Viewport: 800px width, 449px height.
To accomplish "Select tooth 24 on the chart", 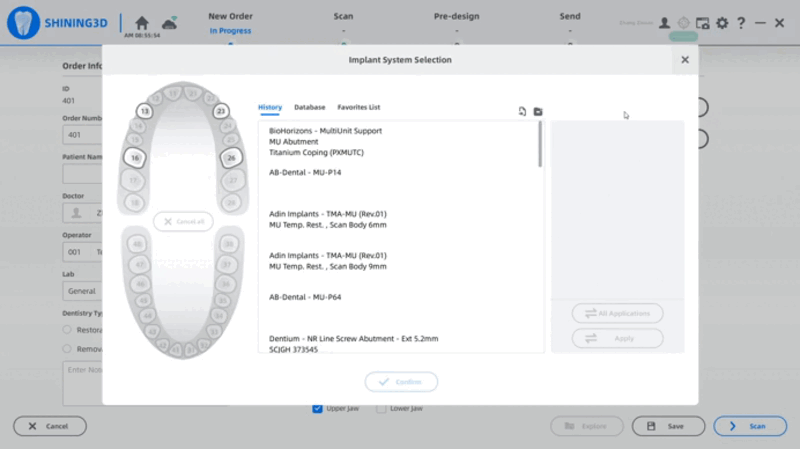I will tap(228, 125).
